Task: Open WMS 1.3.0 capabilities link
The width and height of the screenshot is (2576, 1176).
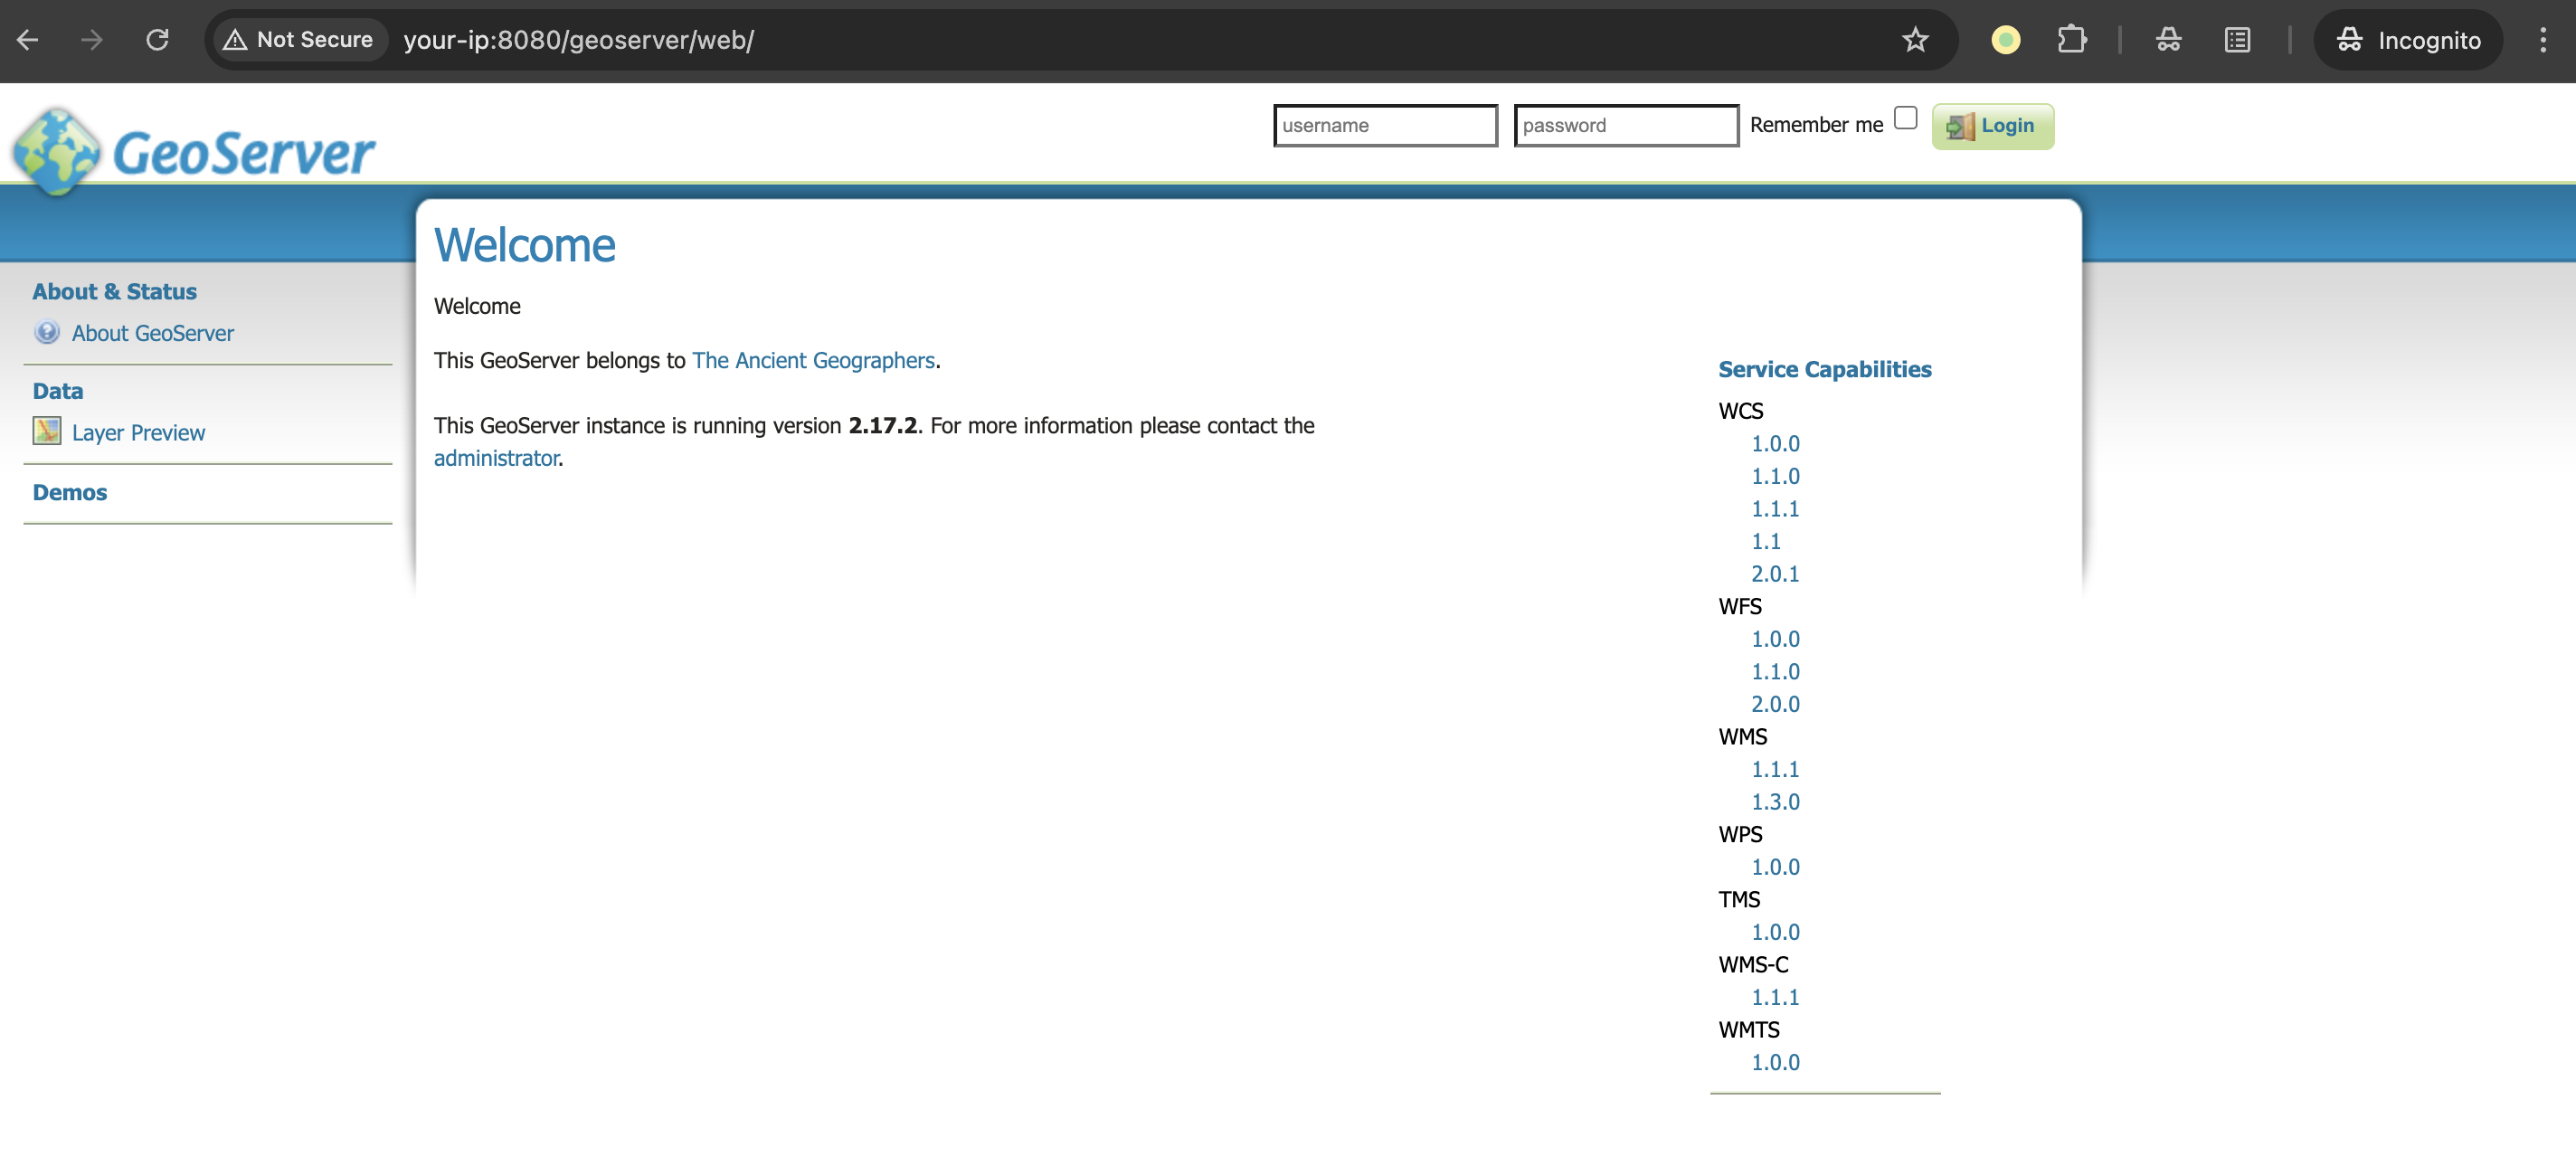Action: [x=1774, y=802]
